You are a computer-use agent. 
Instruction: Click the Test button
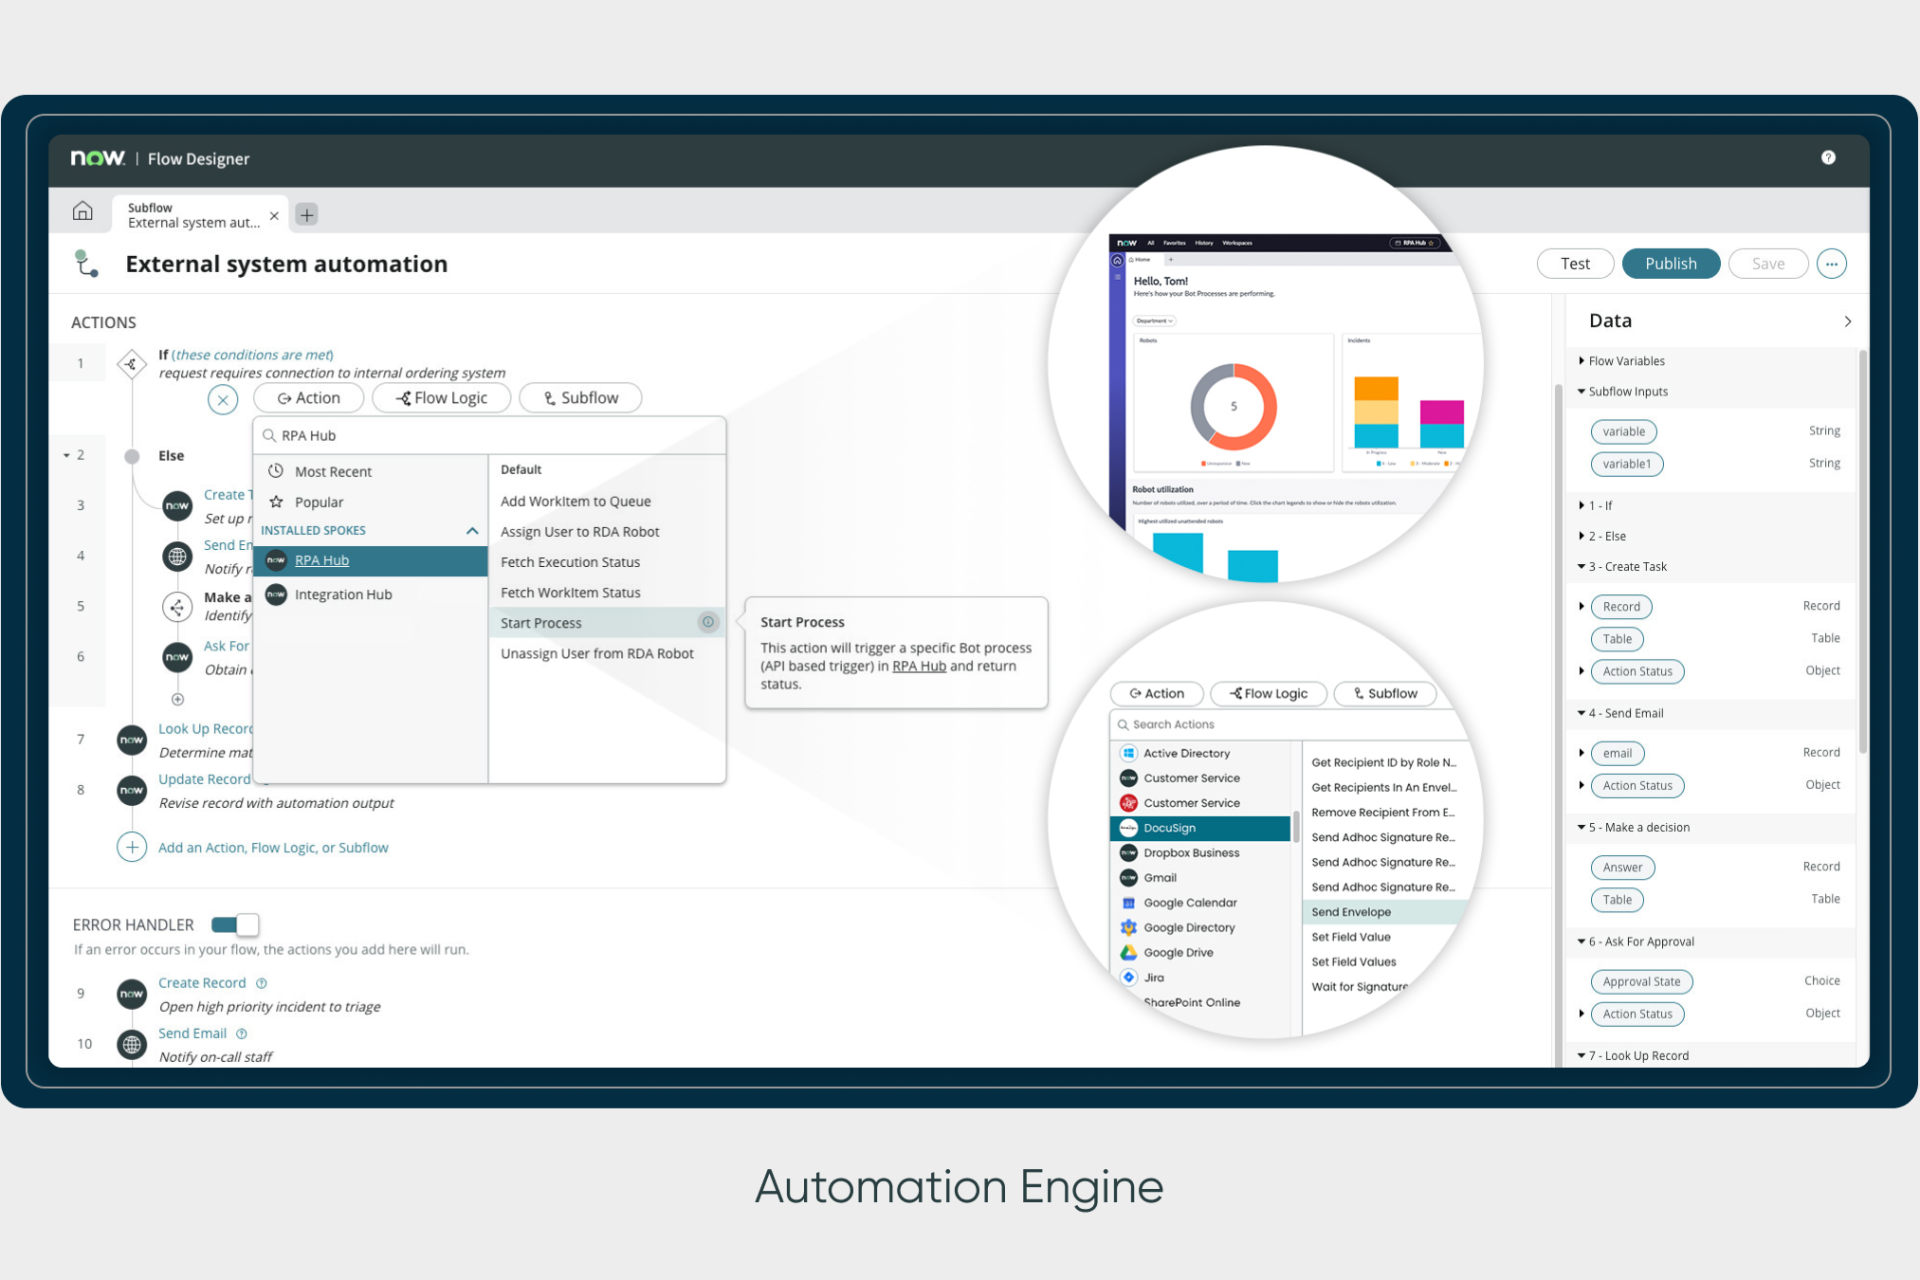click(1575, 264)
